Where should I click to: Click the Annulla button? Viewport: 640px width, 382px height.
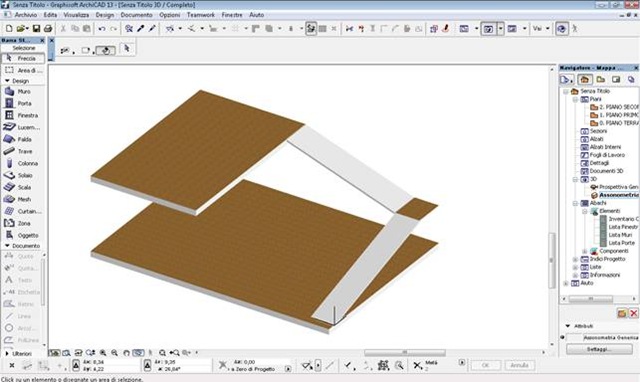point(519,365)
